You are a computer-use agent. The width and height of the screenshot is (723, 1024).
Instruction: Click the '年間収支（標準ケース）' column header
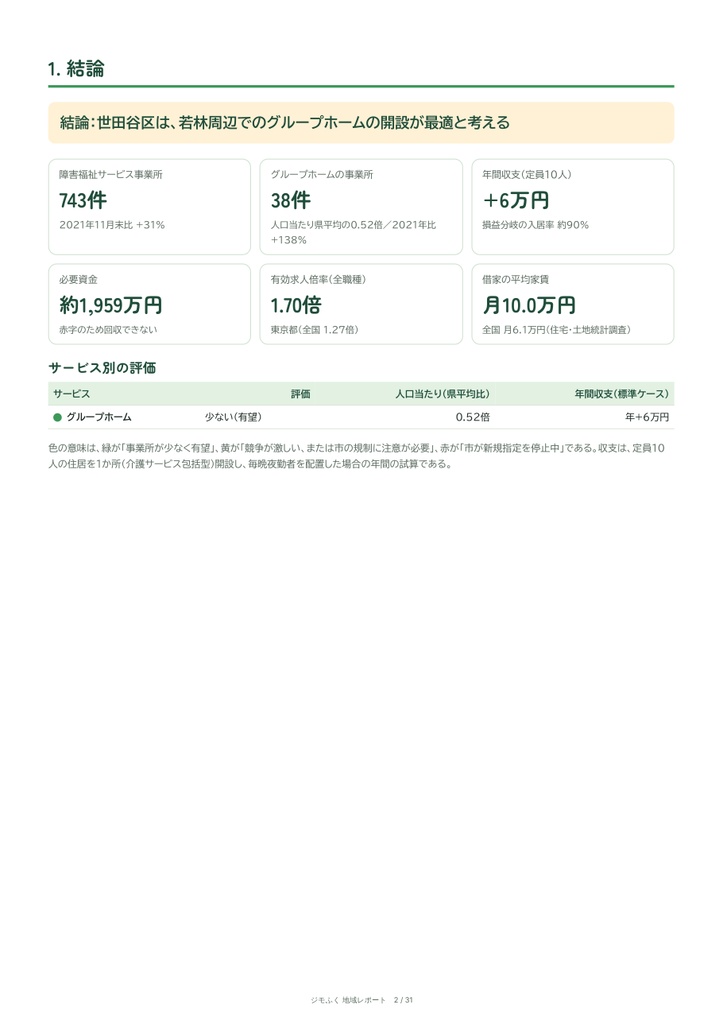(x=621, y=394)
